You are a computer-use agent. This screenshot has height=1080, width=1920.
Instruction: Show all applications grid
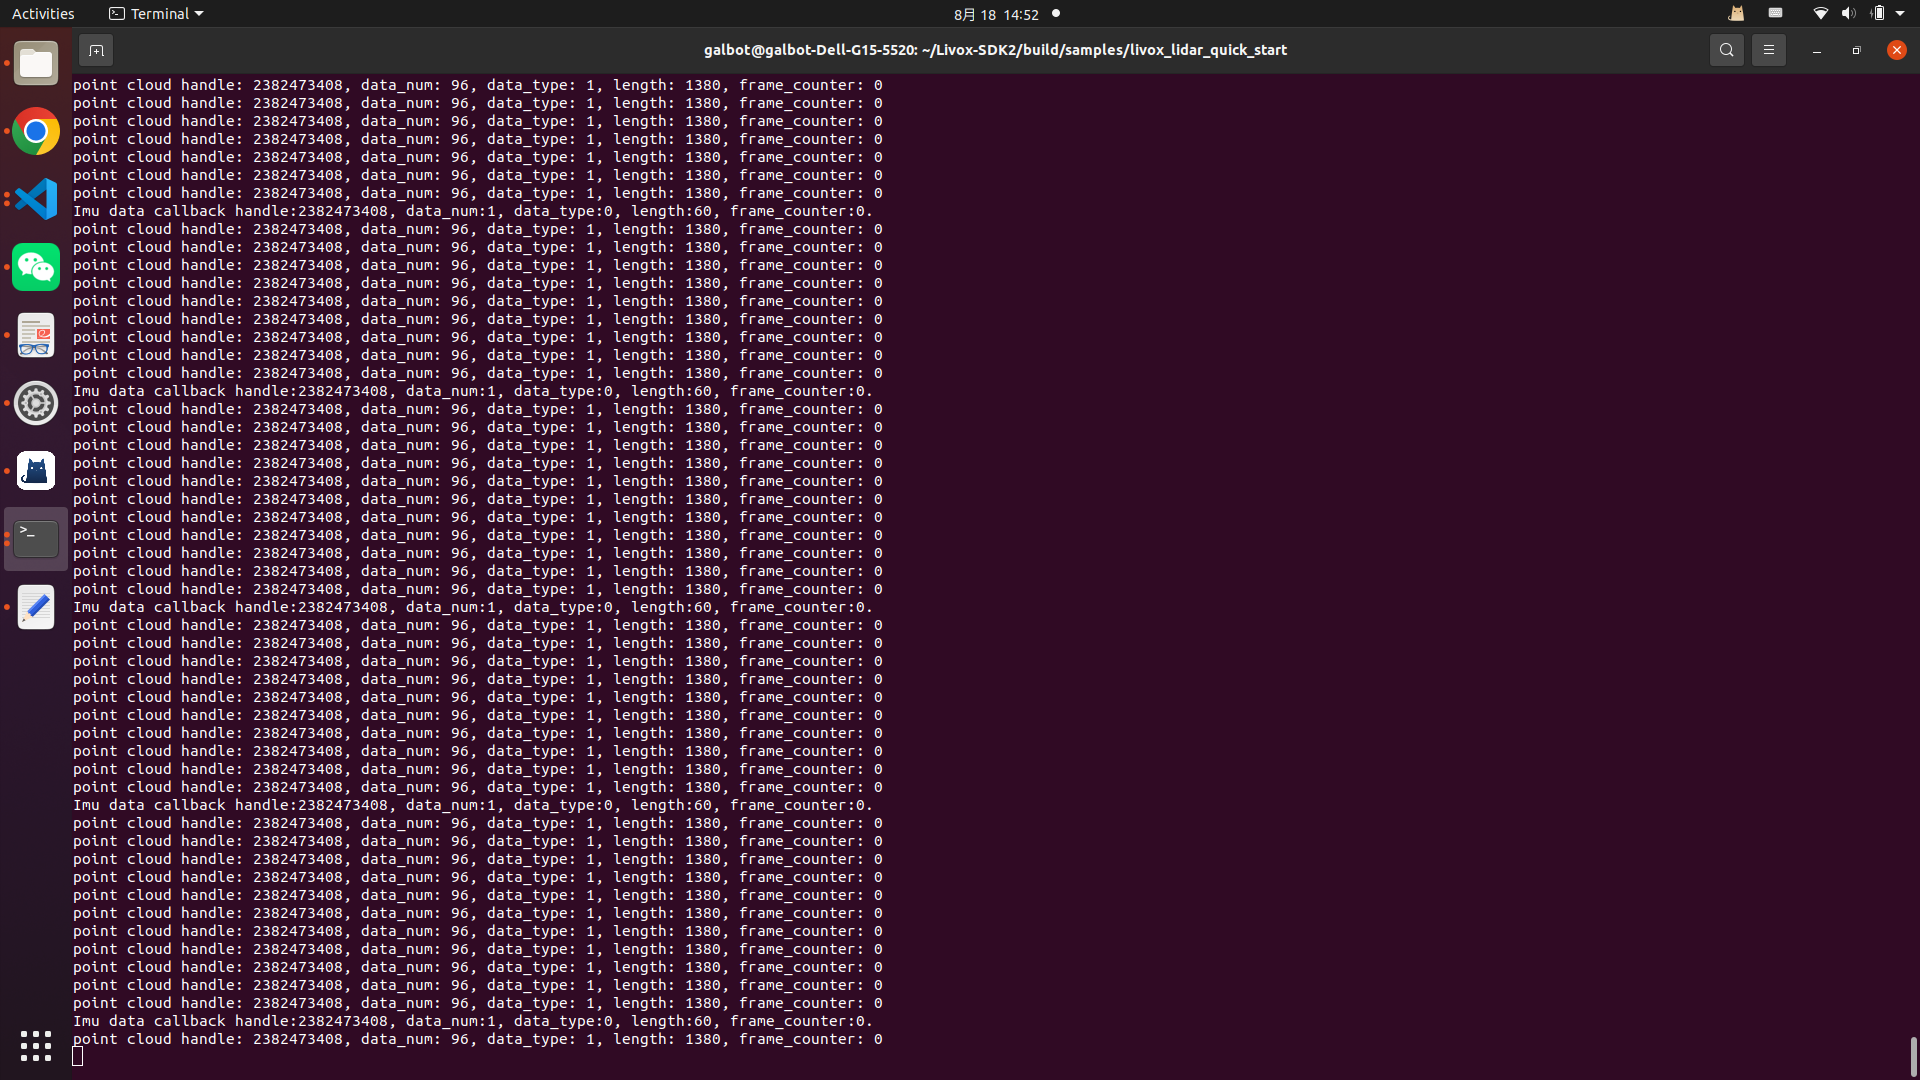(x=36, y=1046)
